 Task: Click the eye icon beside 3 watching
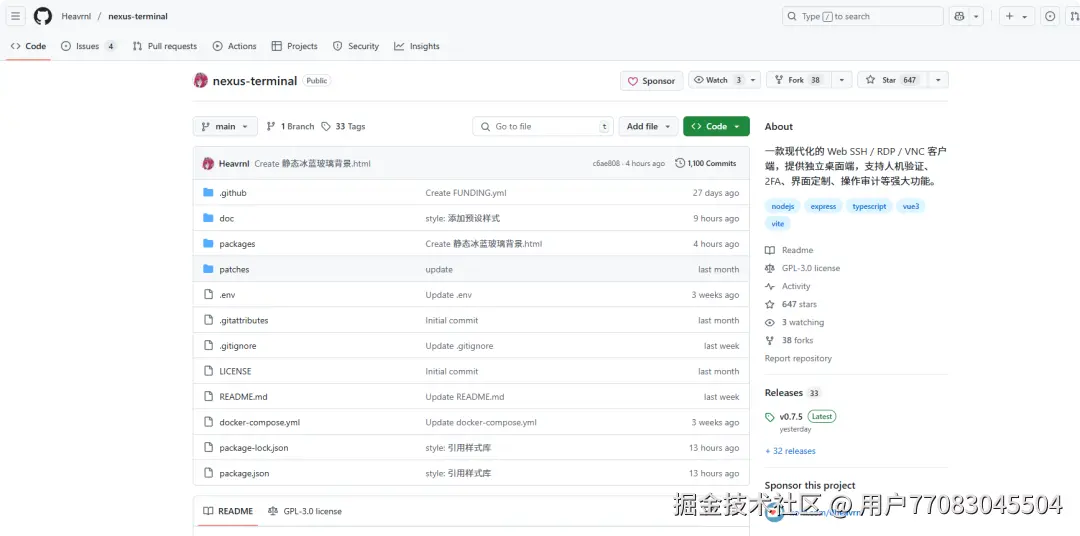(769, 322)
